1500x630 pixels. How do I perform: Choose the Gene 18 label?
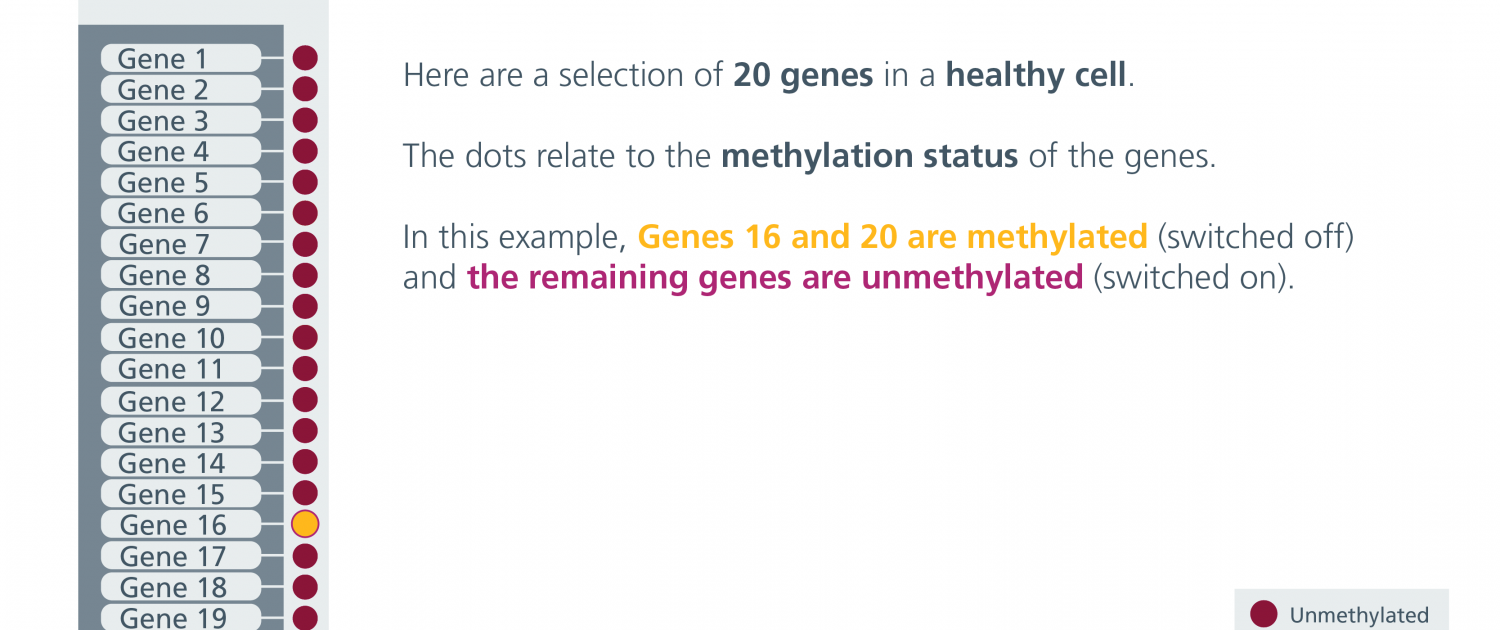click(181, 587)
